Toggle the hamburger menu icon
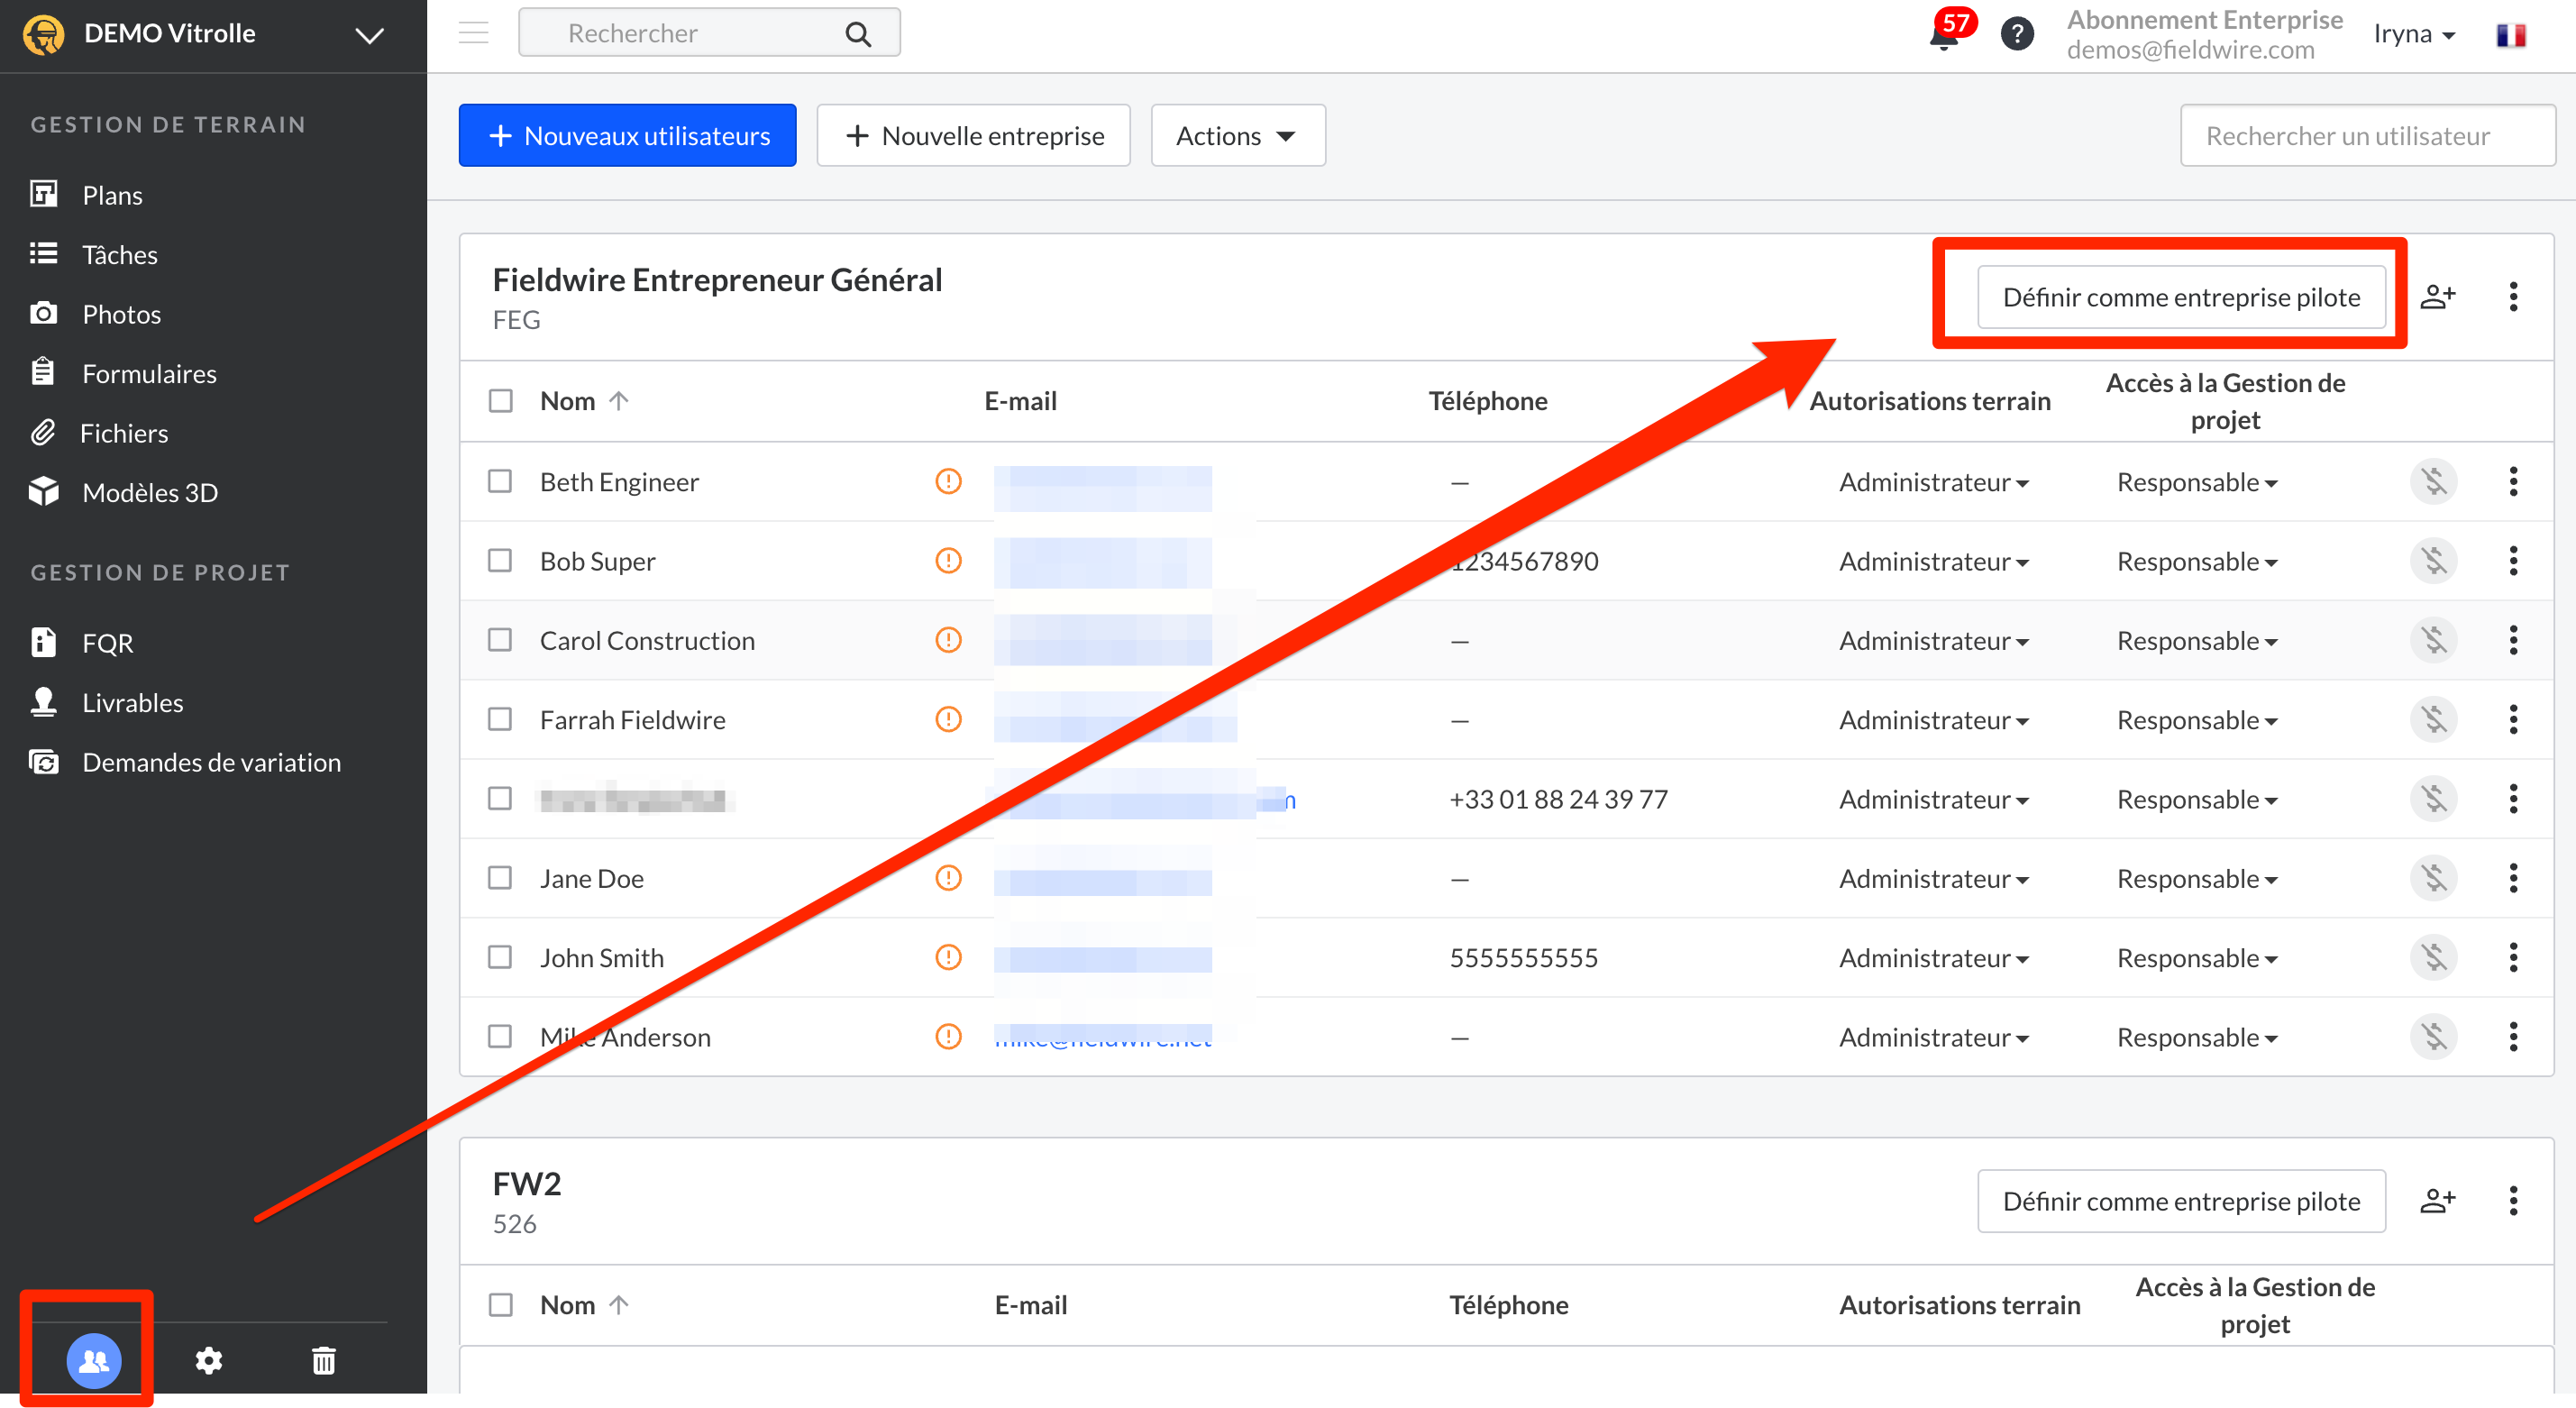The image size is (2576, 1408). point(473,33)
